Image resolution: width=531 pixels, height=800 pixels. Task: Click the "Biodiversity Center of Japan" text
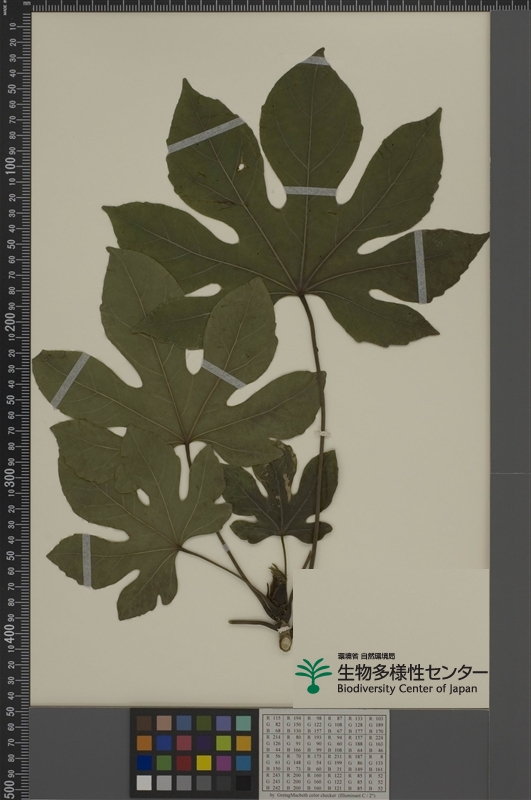click(407, 689)
